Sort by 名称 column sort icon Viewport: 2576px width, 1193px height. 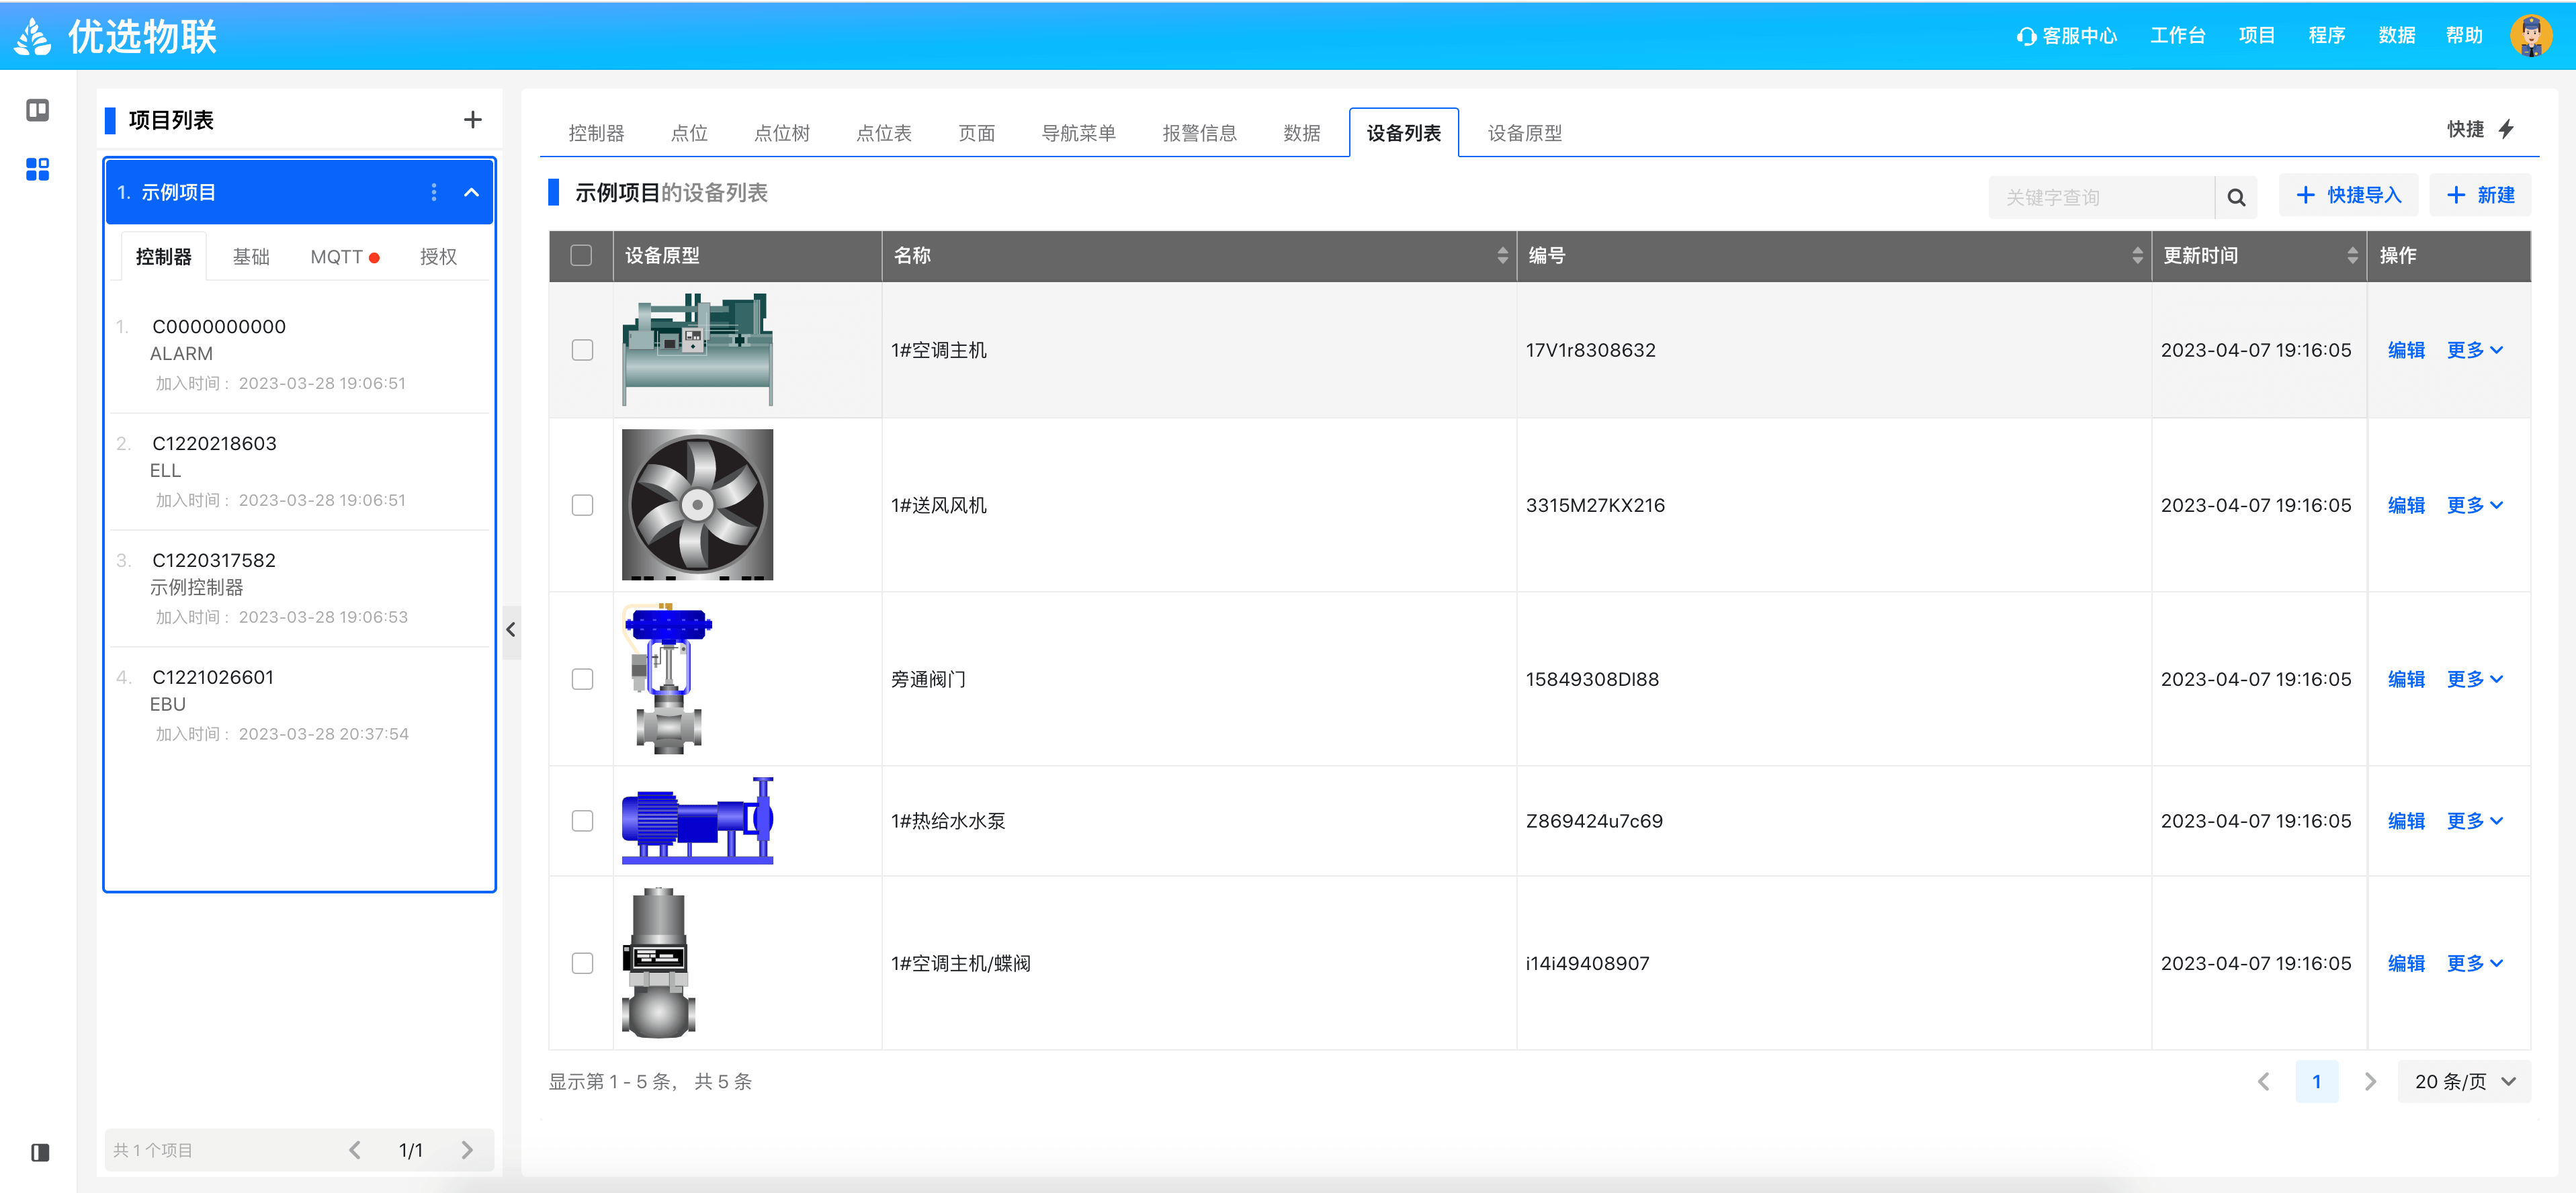click(1502, 256)
